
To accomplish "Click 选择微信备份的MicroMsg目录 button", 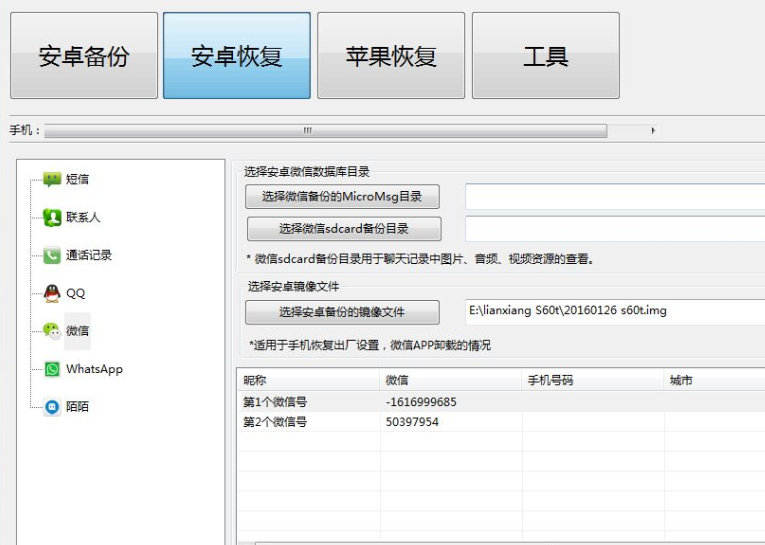I will pos(342,197).
